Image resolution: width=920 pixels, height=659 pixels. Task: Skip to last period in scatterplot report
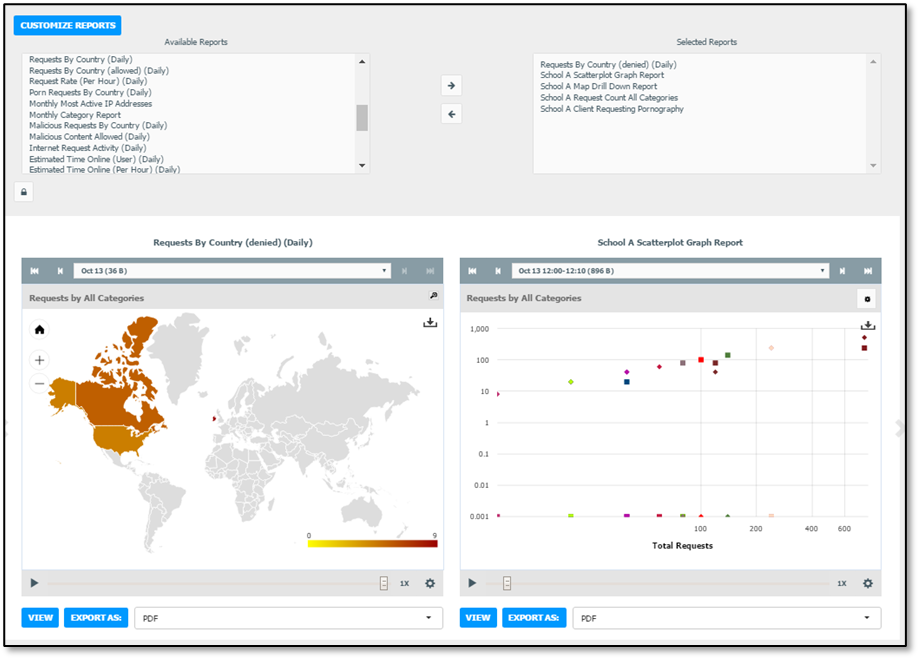coord(868,271)
